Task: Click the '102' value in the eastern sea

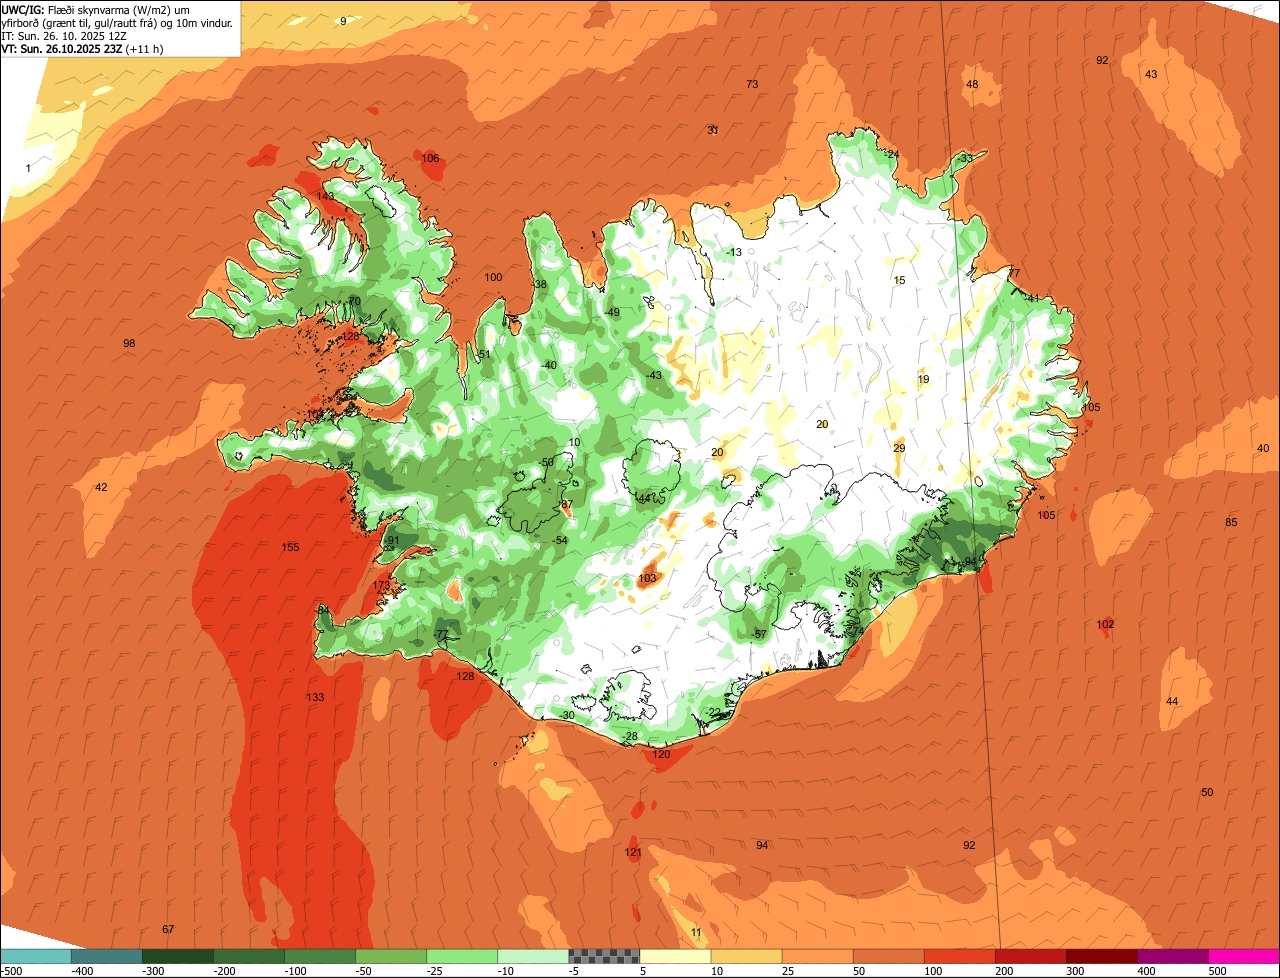Action: tap(1105, 624)
